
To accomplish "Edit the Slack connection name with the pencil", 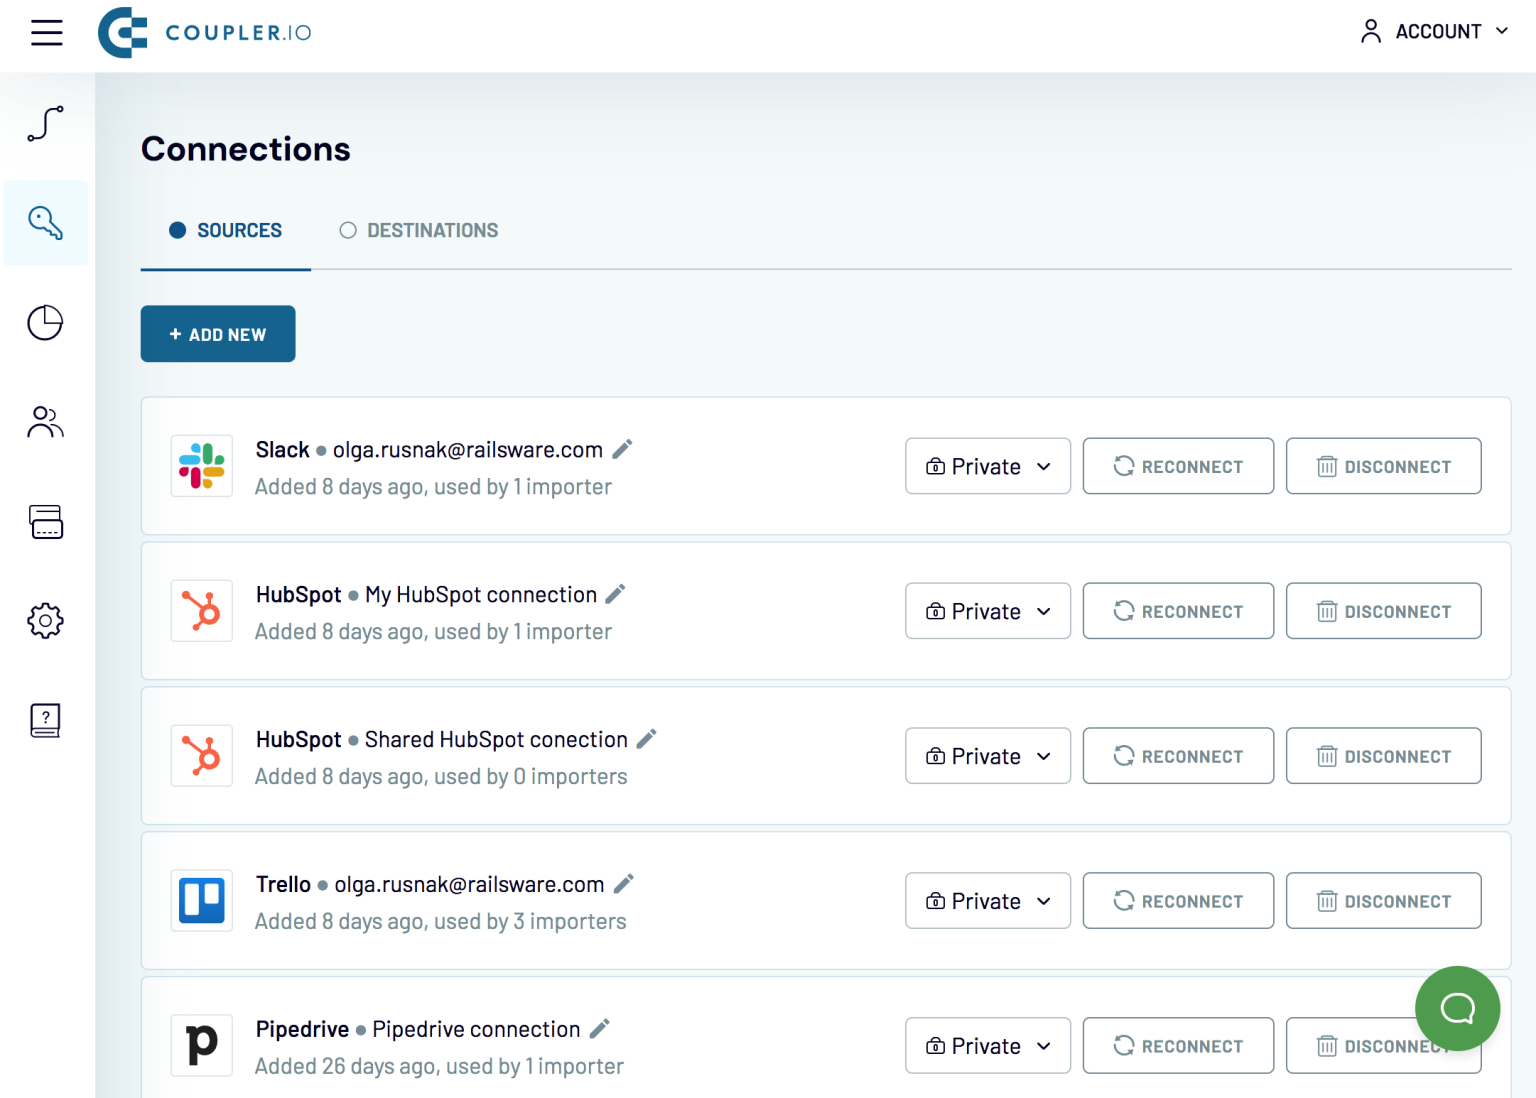I will pos(622,449).
